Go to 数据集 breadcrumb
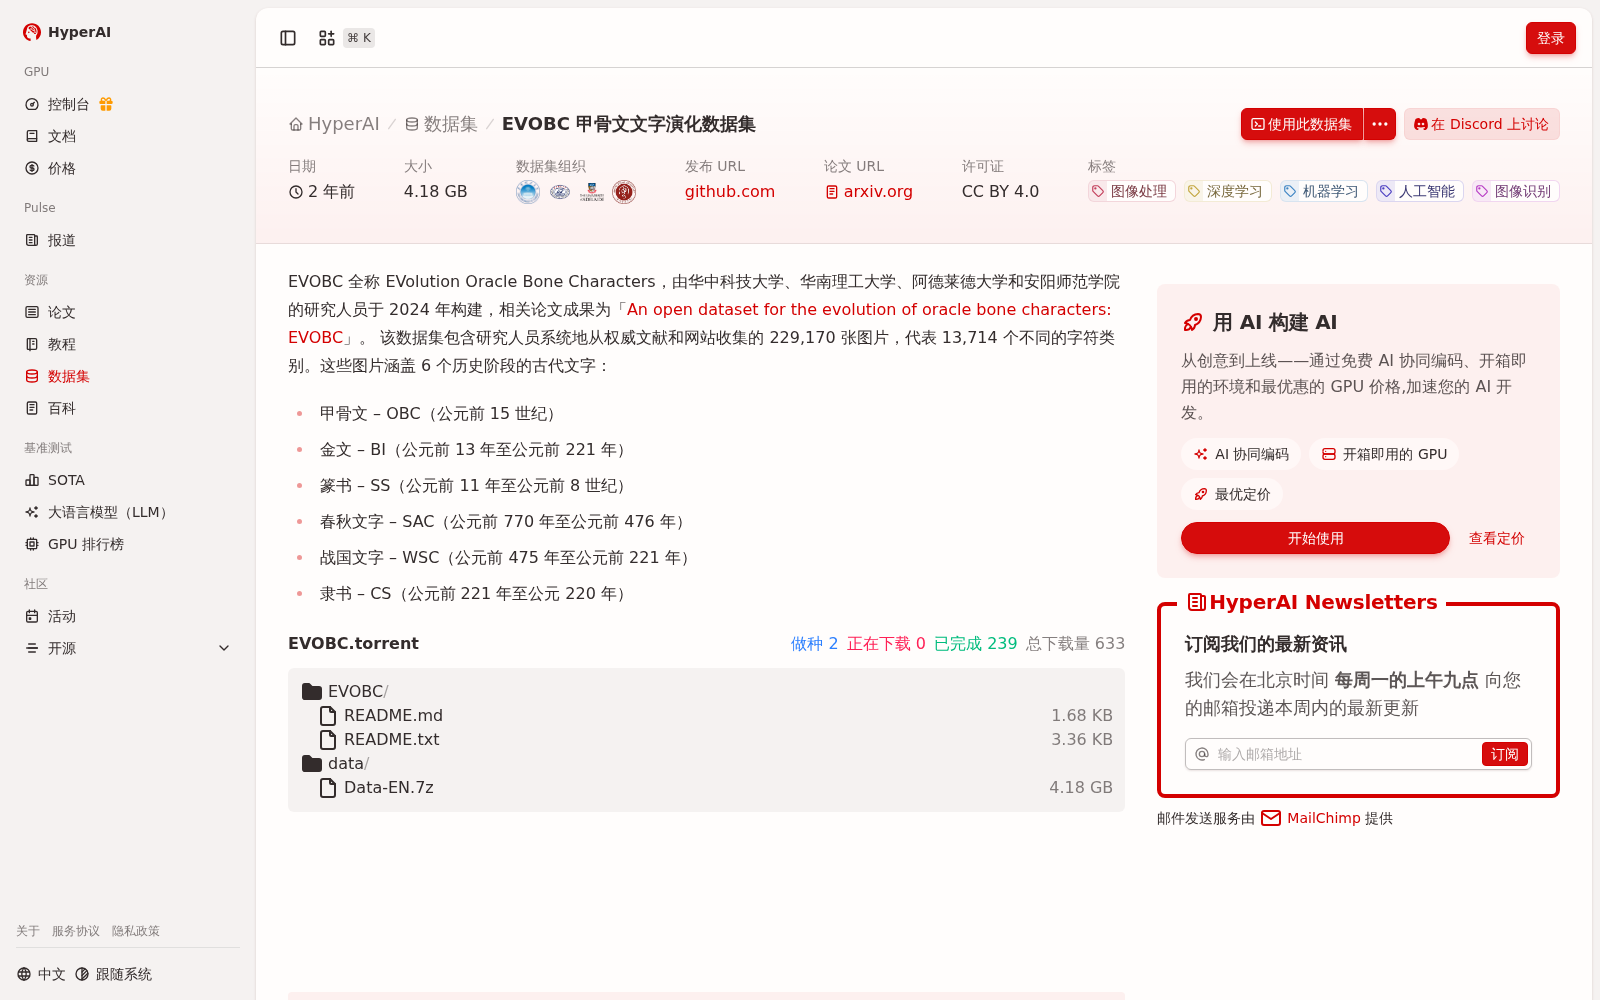The image size is (1600, 1000). click(441, 124)
